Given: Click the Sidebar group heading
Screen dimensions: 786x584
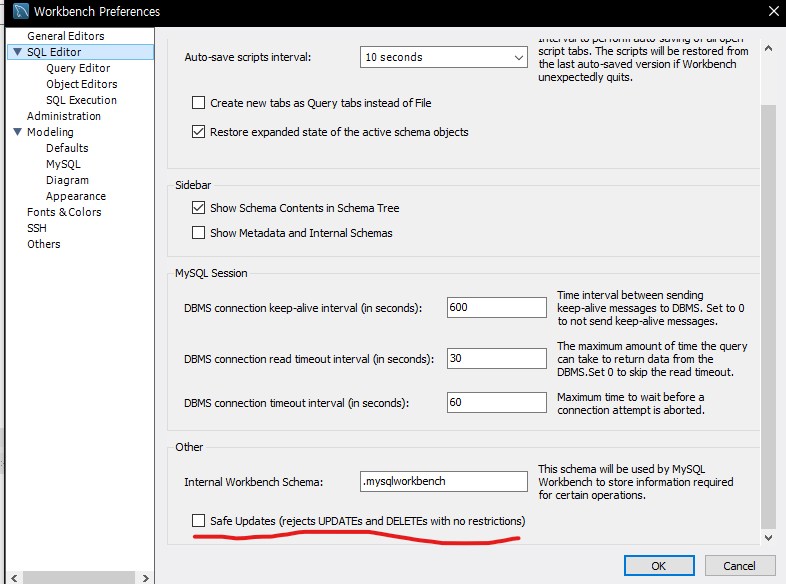Looking at the screenshot, I should (193, 185).
